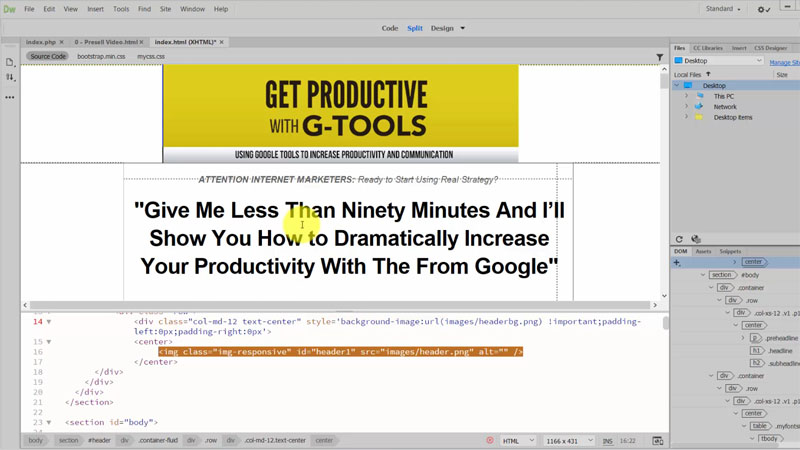The height and width of the screenshot is (450, 800).
Task: Click the Manage Sites link
Action: [784, 62]
